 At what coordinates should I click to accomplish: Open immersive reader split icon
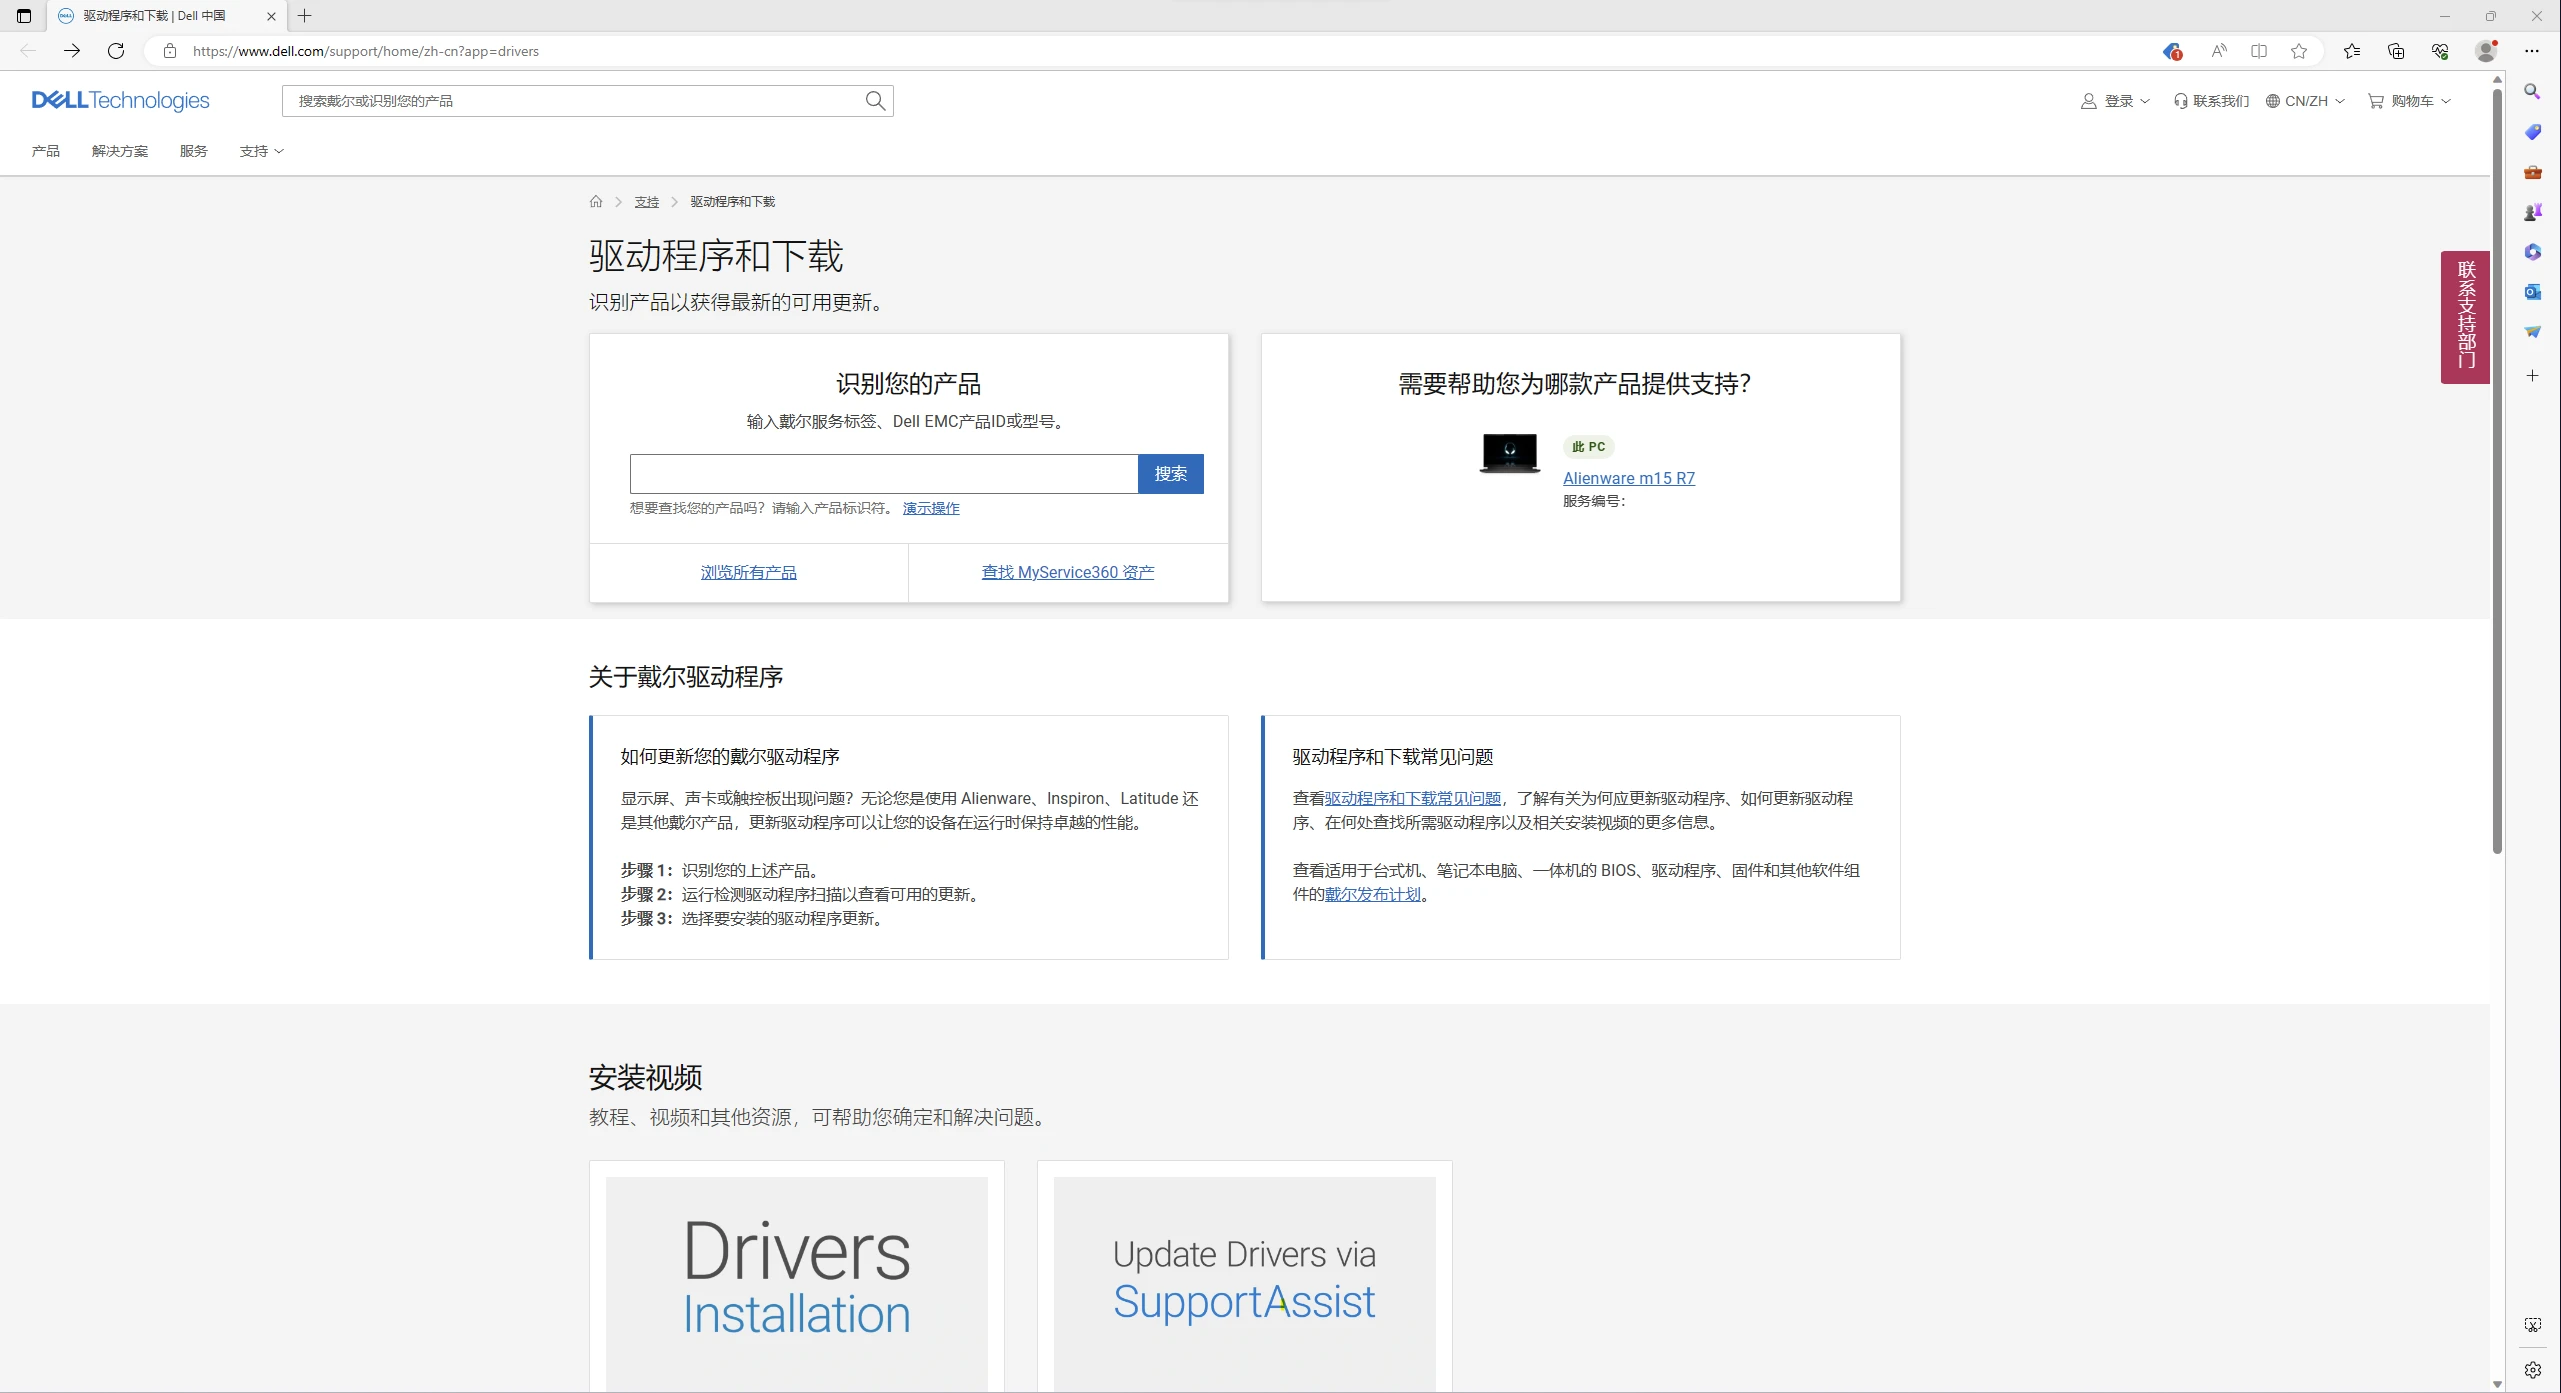tap(2259, 51)
